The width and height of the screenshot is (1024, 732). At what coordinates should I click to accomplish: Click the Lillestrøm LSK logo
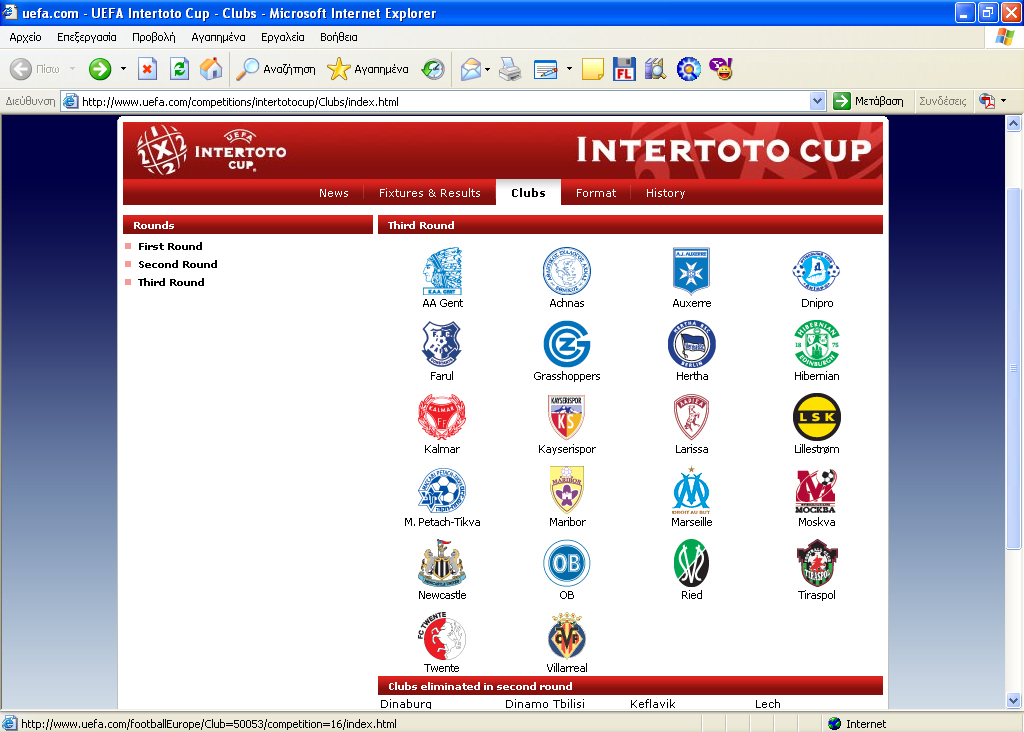(816, 417)
